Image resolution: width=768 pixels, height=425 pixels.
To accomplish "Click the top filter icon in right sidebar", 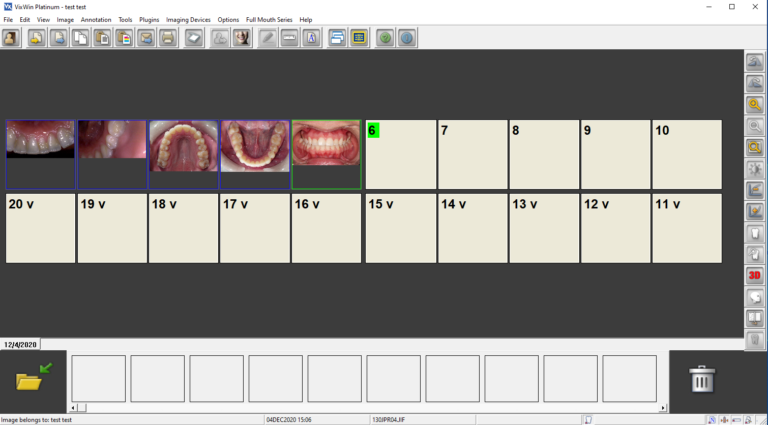I will [x=755, y=62].
